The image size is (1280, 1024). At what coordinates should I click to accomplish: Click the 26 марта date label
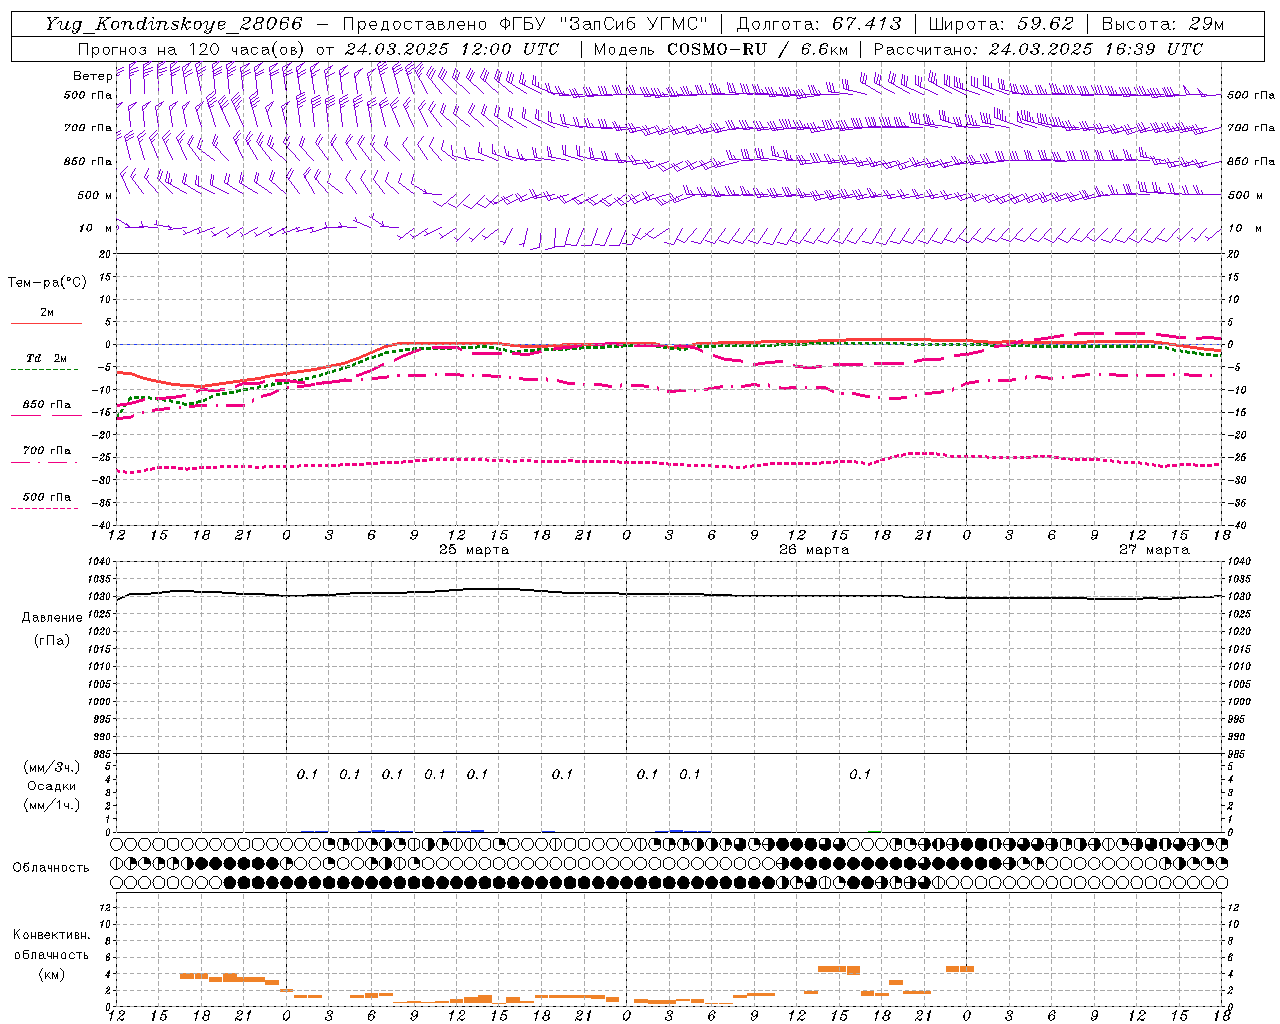tap(814, 550)
